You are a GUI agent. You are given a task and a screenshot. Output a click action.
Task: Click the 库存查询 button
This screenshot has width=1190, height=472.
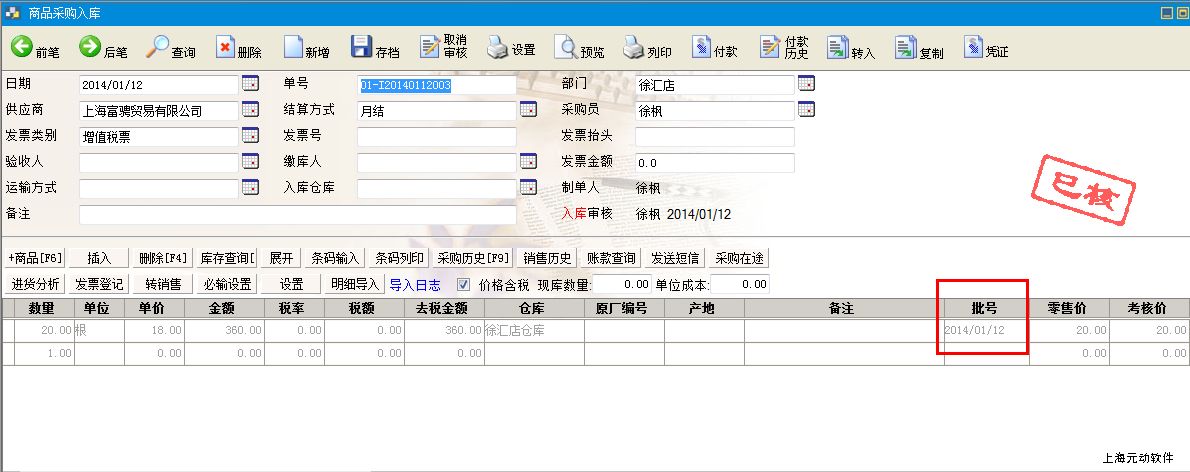(x=226, y=258)
